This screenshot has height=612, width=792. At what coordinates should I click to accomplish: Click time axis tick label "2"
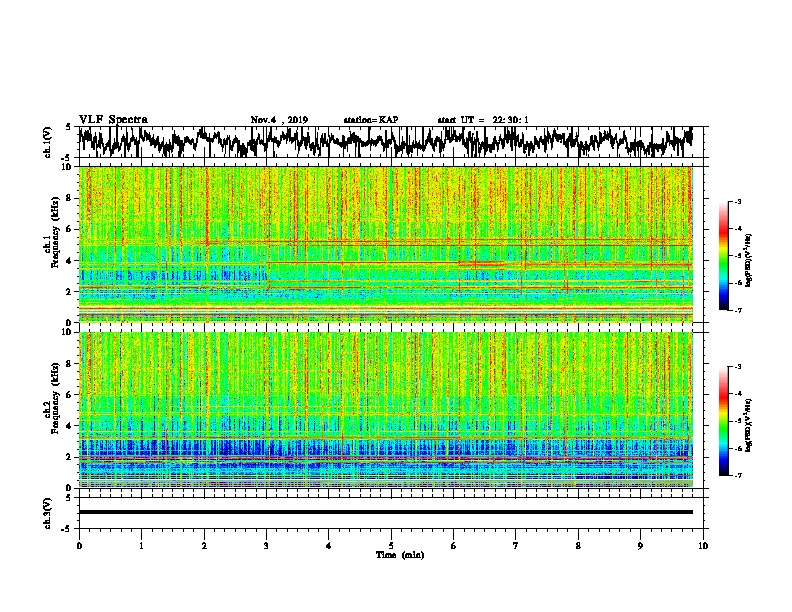point(204,546)
